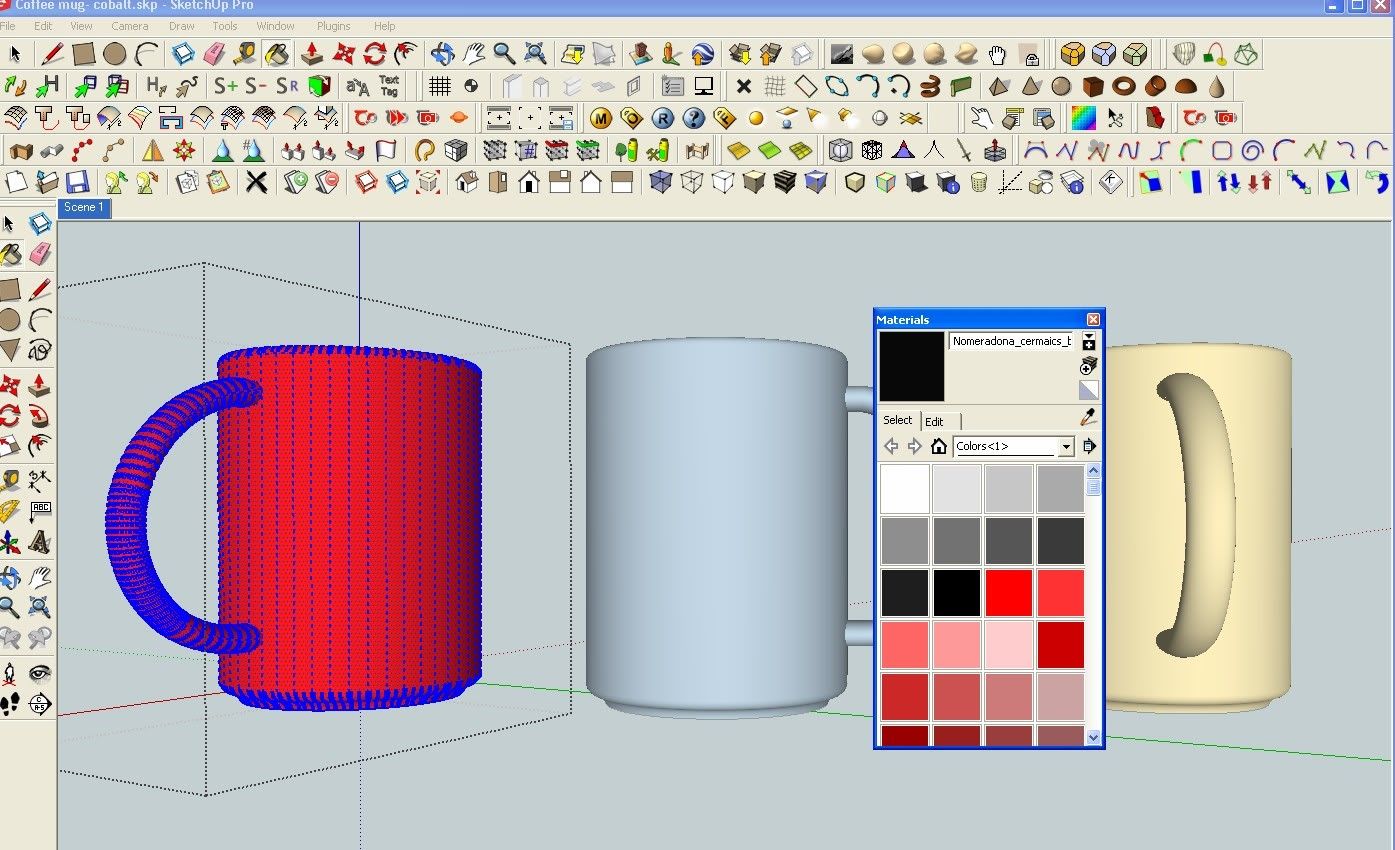The height and width of the screenshot is (850, 1395).
Task: Select the Tape Measure tool in top toolbar
Action: [246, 54]
